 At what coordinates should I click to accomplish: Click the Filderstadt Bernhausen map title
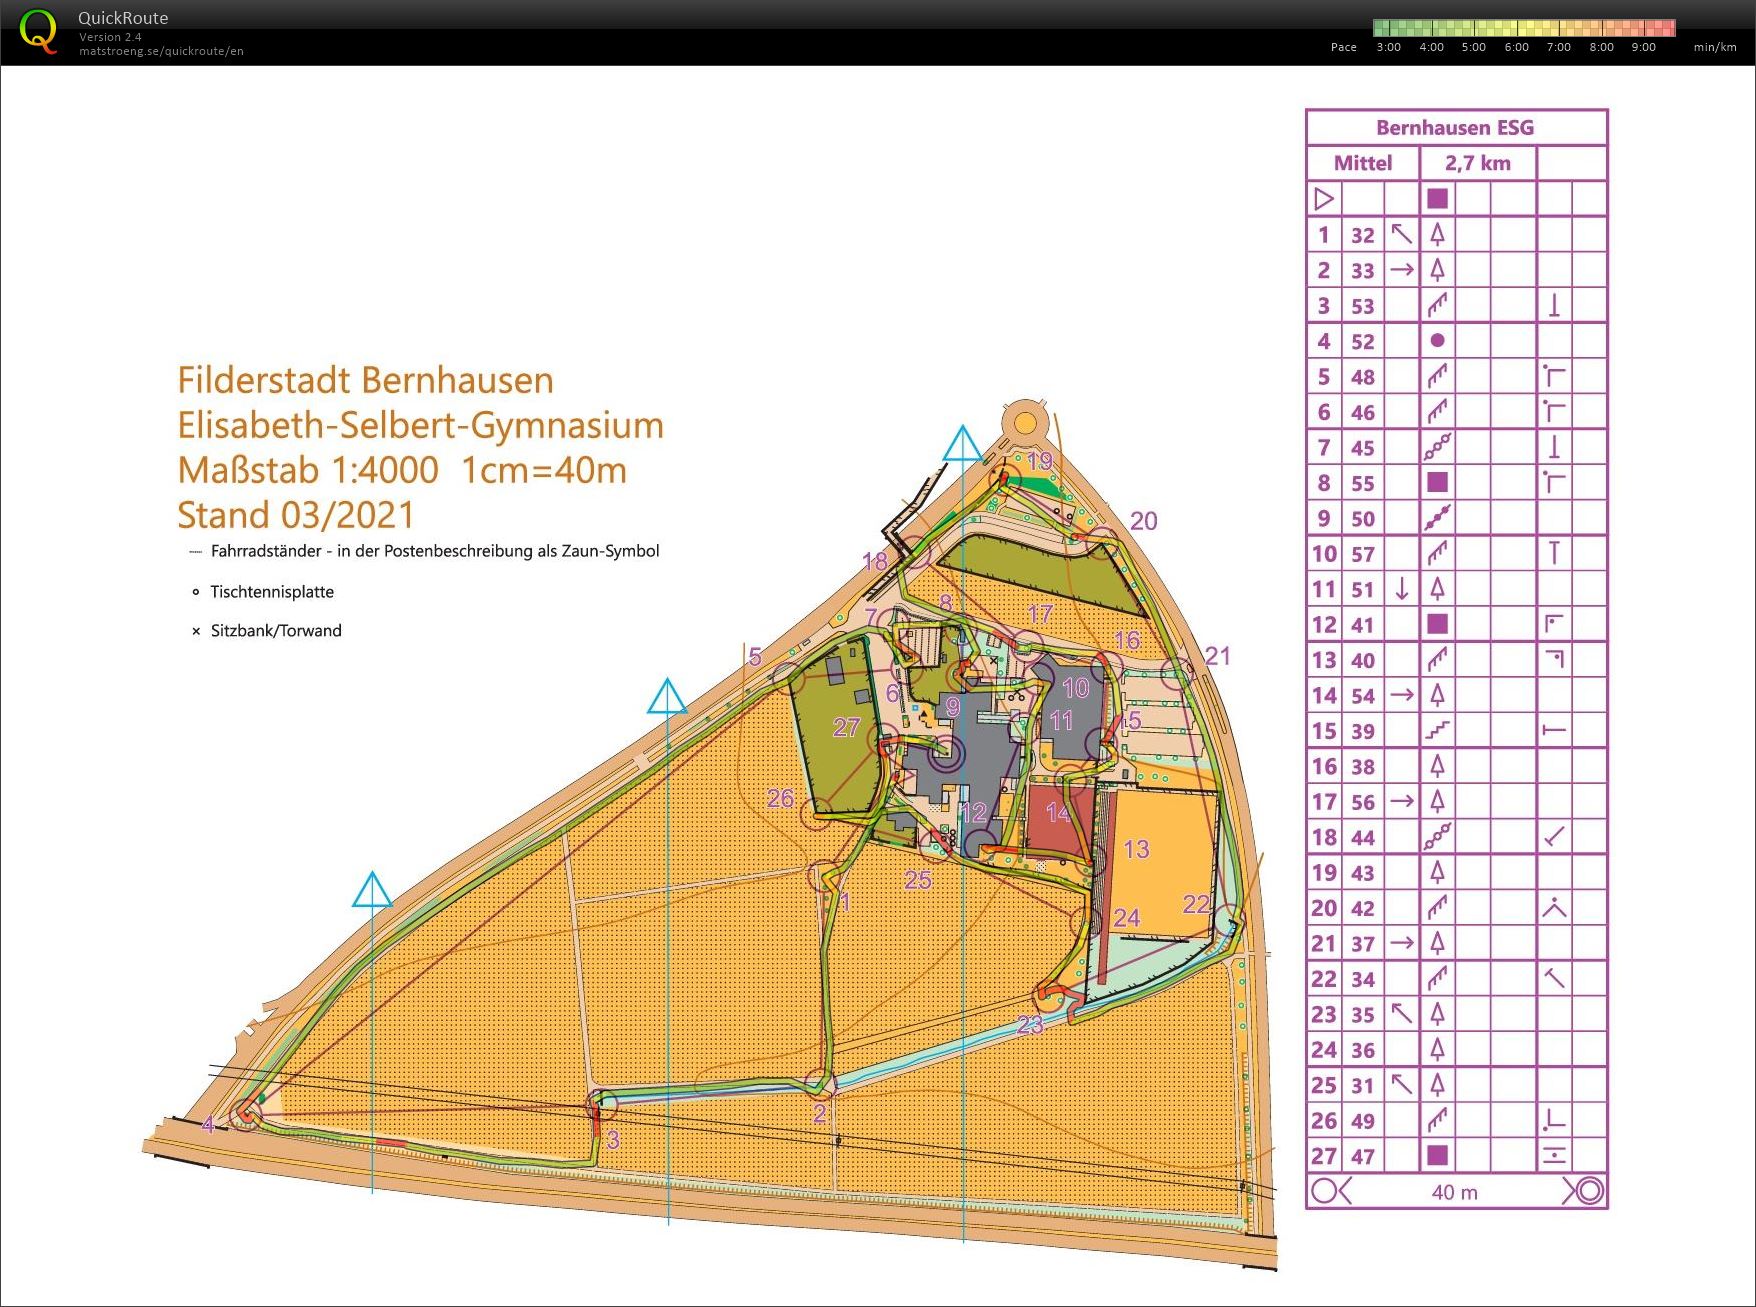(x=365, y=381)
